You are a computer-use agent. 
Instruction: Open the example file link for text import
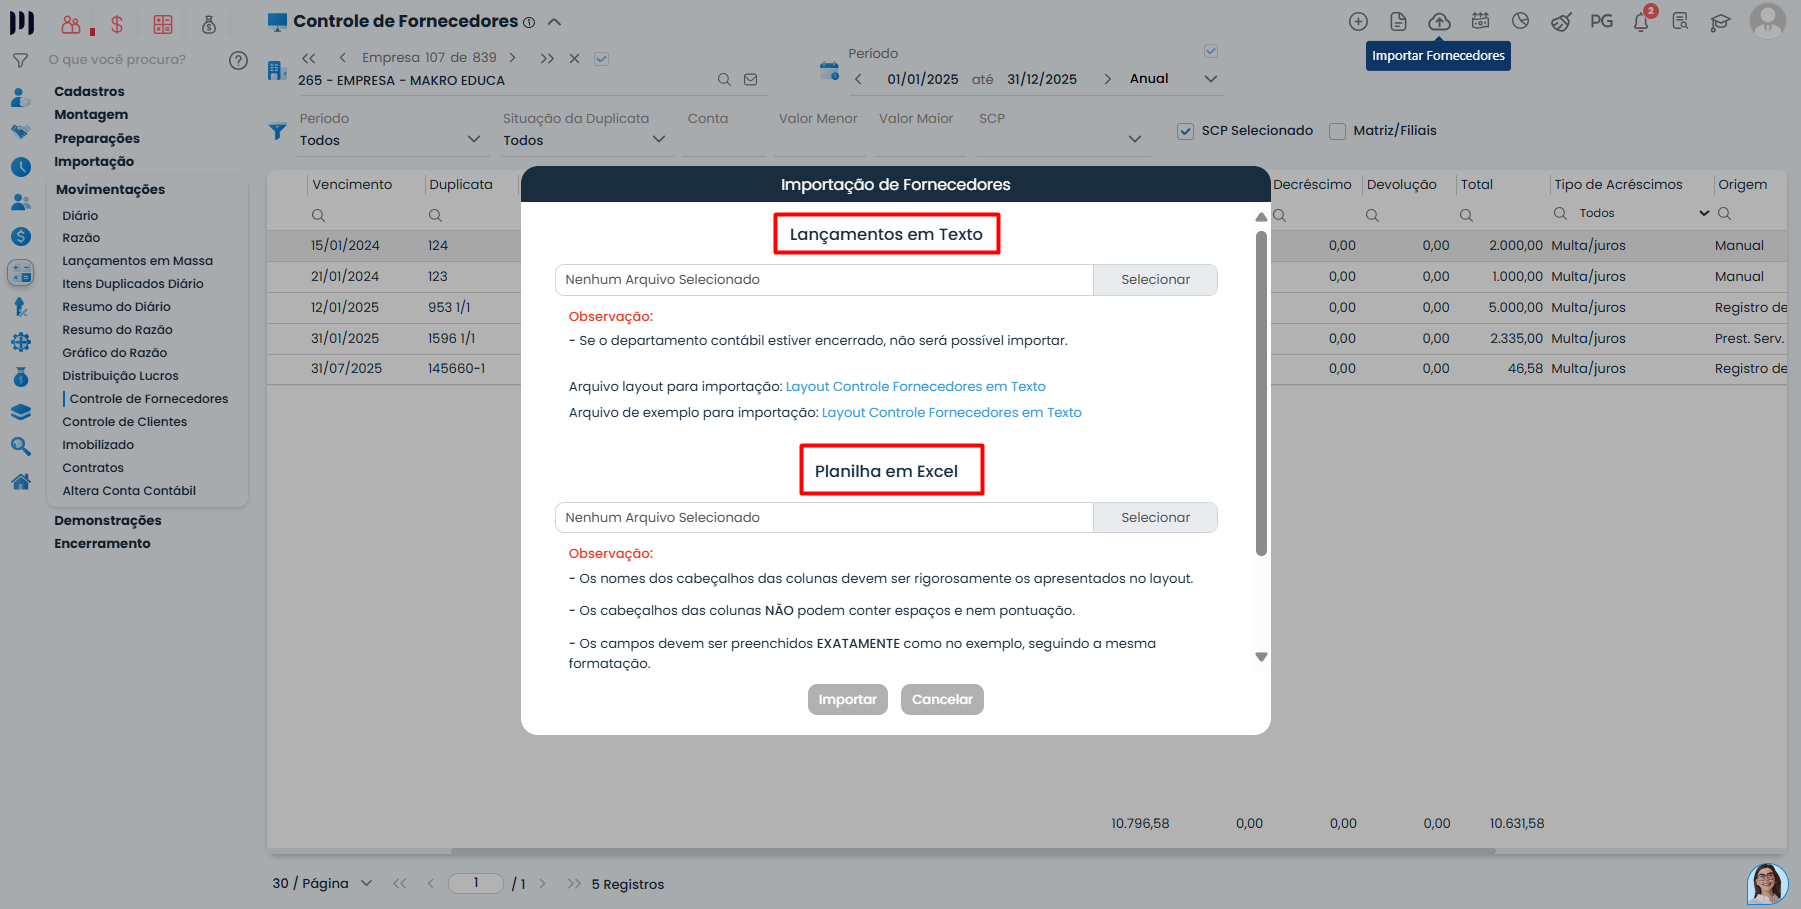coord(951,413)
